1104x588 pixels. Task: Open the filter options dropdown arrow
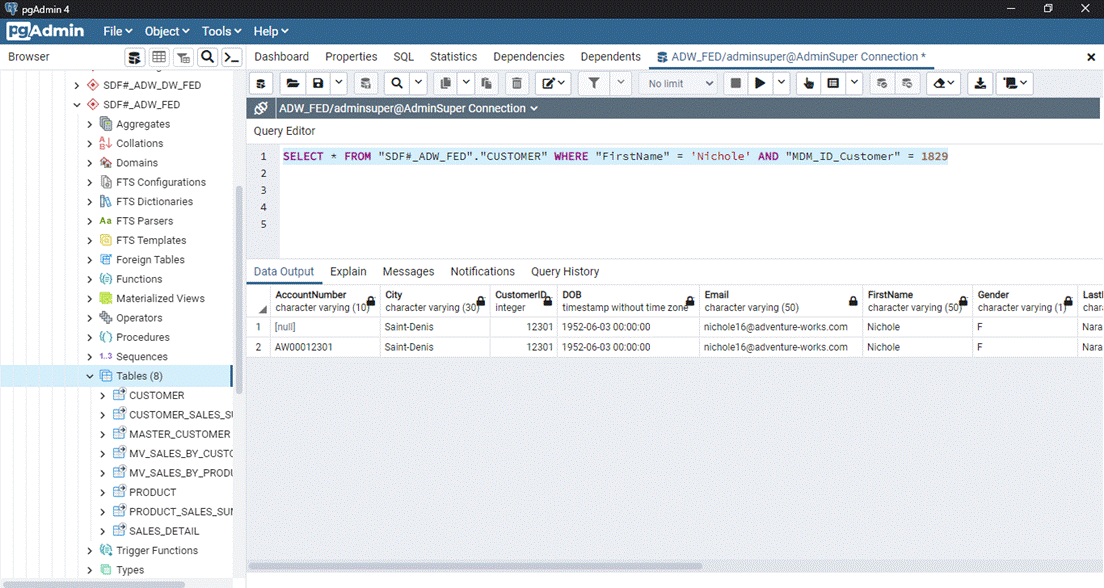620,84
